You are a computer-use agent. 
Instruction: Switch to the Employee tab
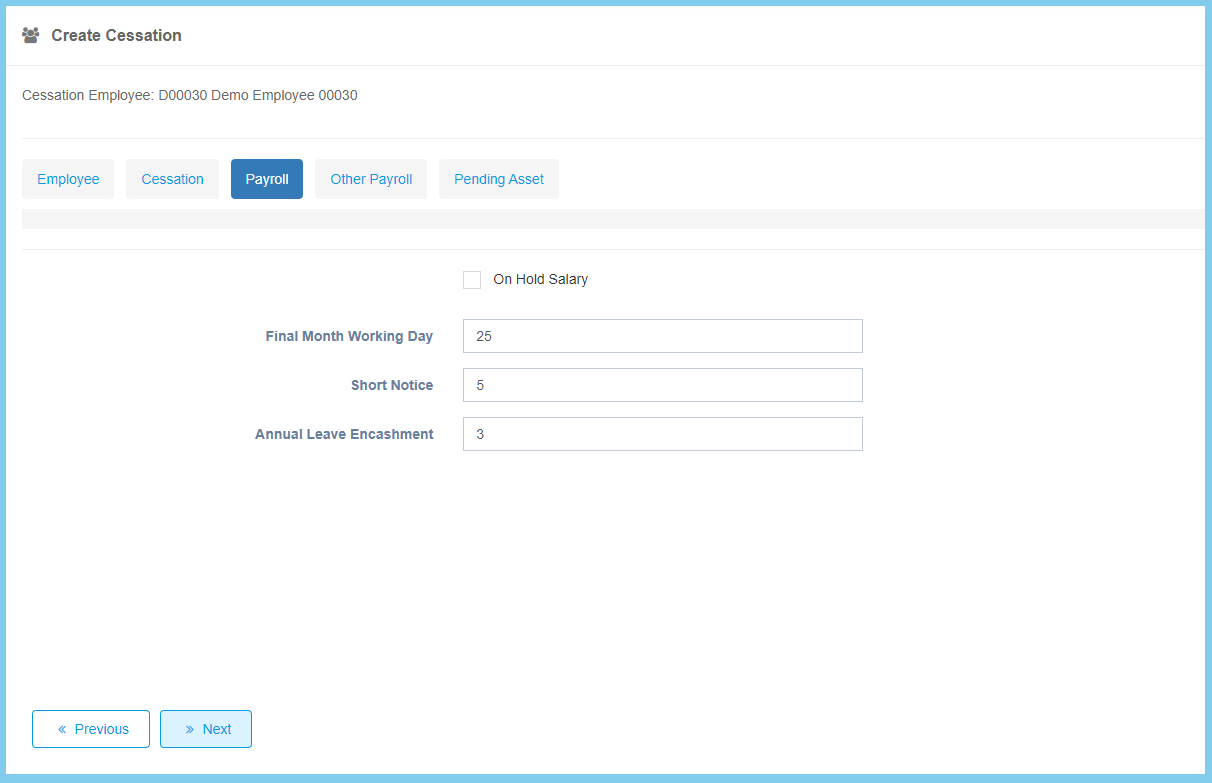point(68,179)
